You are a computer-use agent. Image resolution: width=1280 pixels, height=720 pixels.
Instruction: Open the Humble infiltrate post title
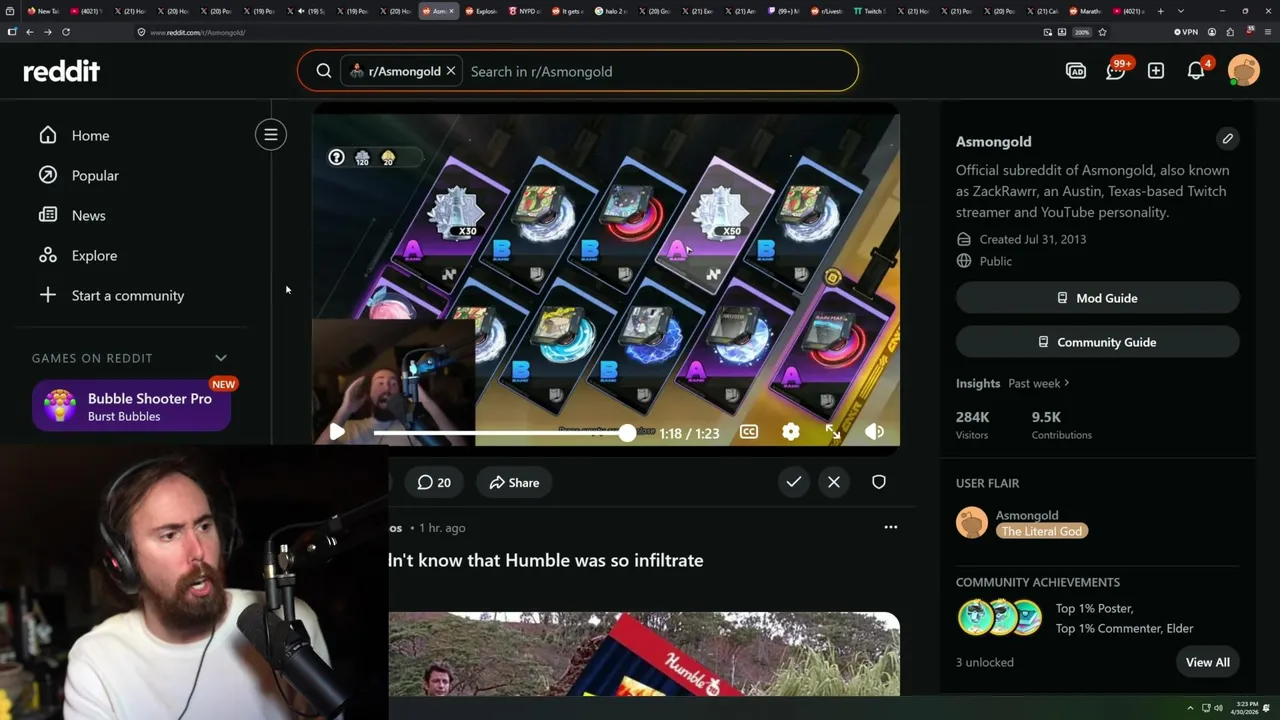coord(546,560)
